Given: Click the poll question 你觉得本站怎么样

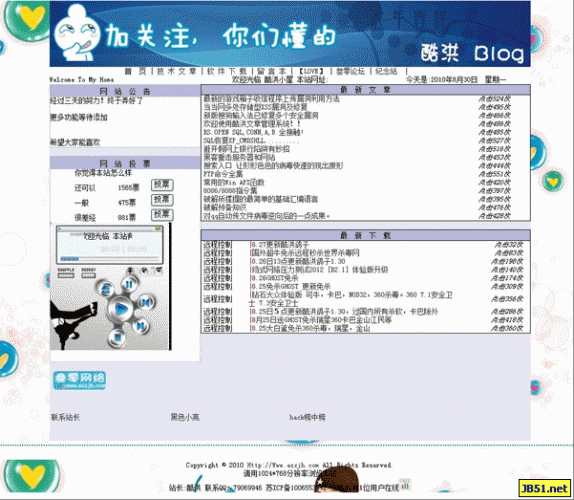Looking at the screenshot, I should click(x=103, y=173).
